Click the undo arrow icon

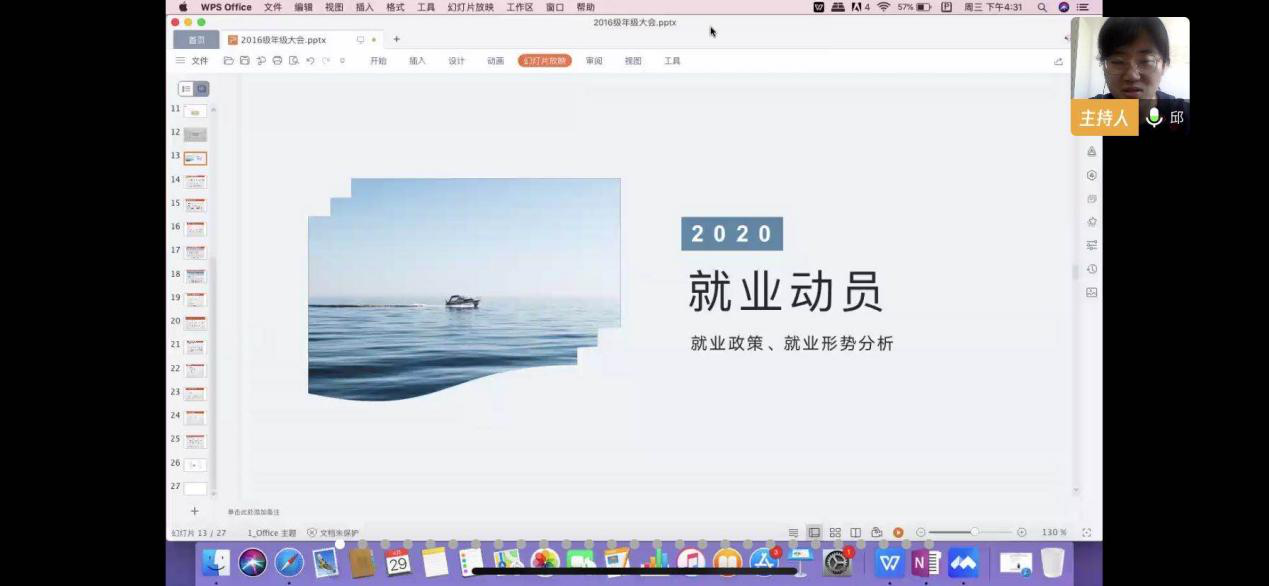pyautogui.click(x=310, y=61)
